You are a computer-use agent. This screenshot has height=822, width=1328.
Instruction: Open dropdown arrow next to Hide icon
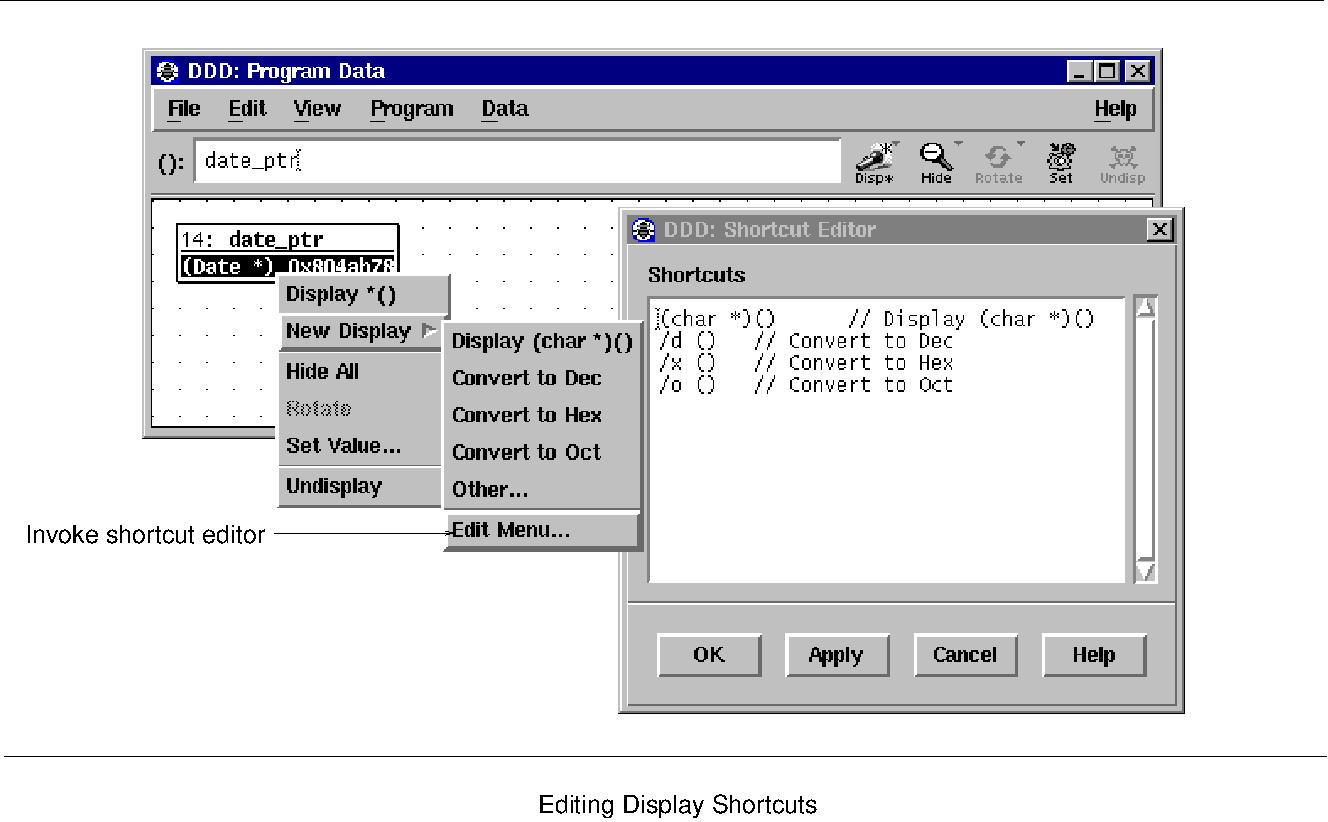coord(959,144)
